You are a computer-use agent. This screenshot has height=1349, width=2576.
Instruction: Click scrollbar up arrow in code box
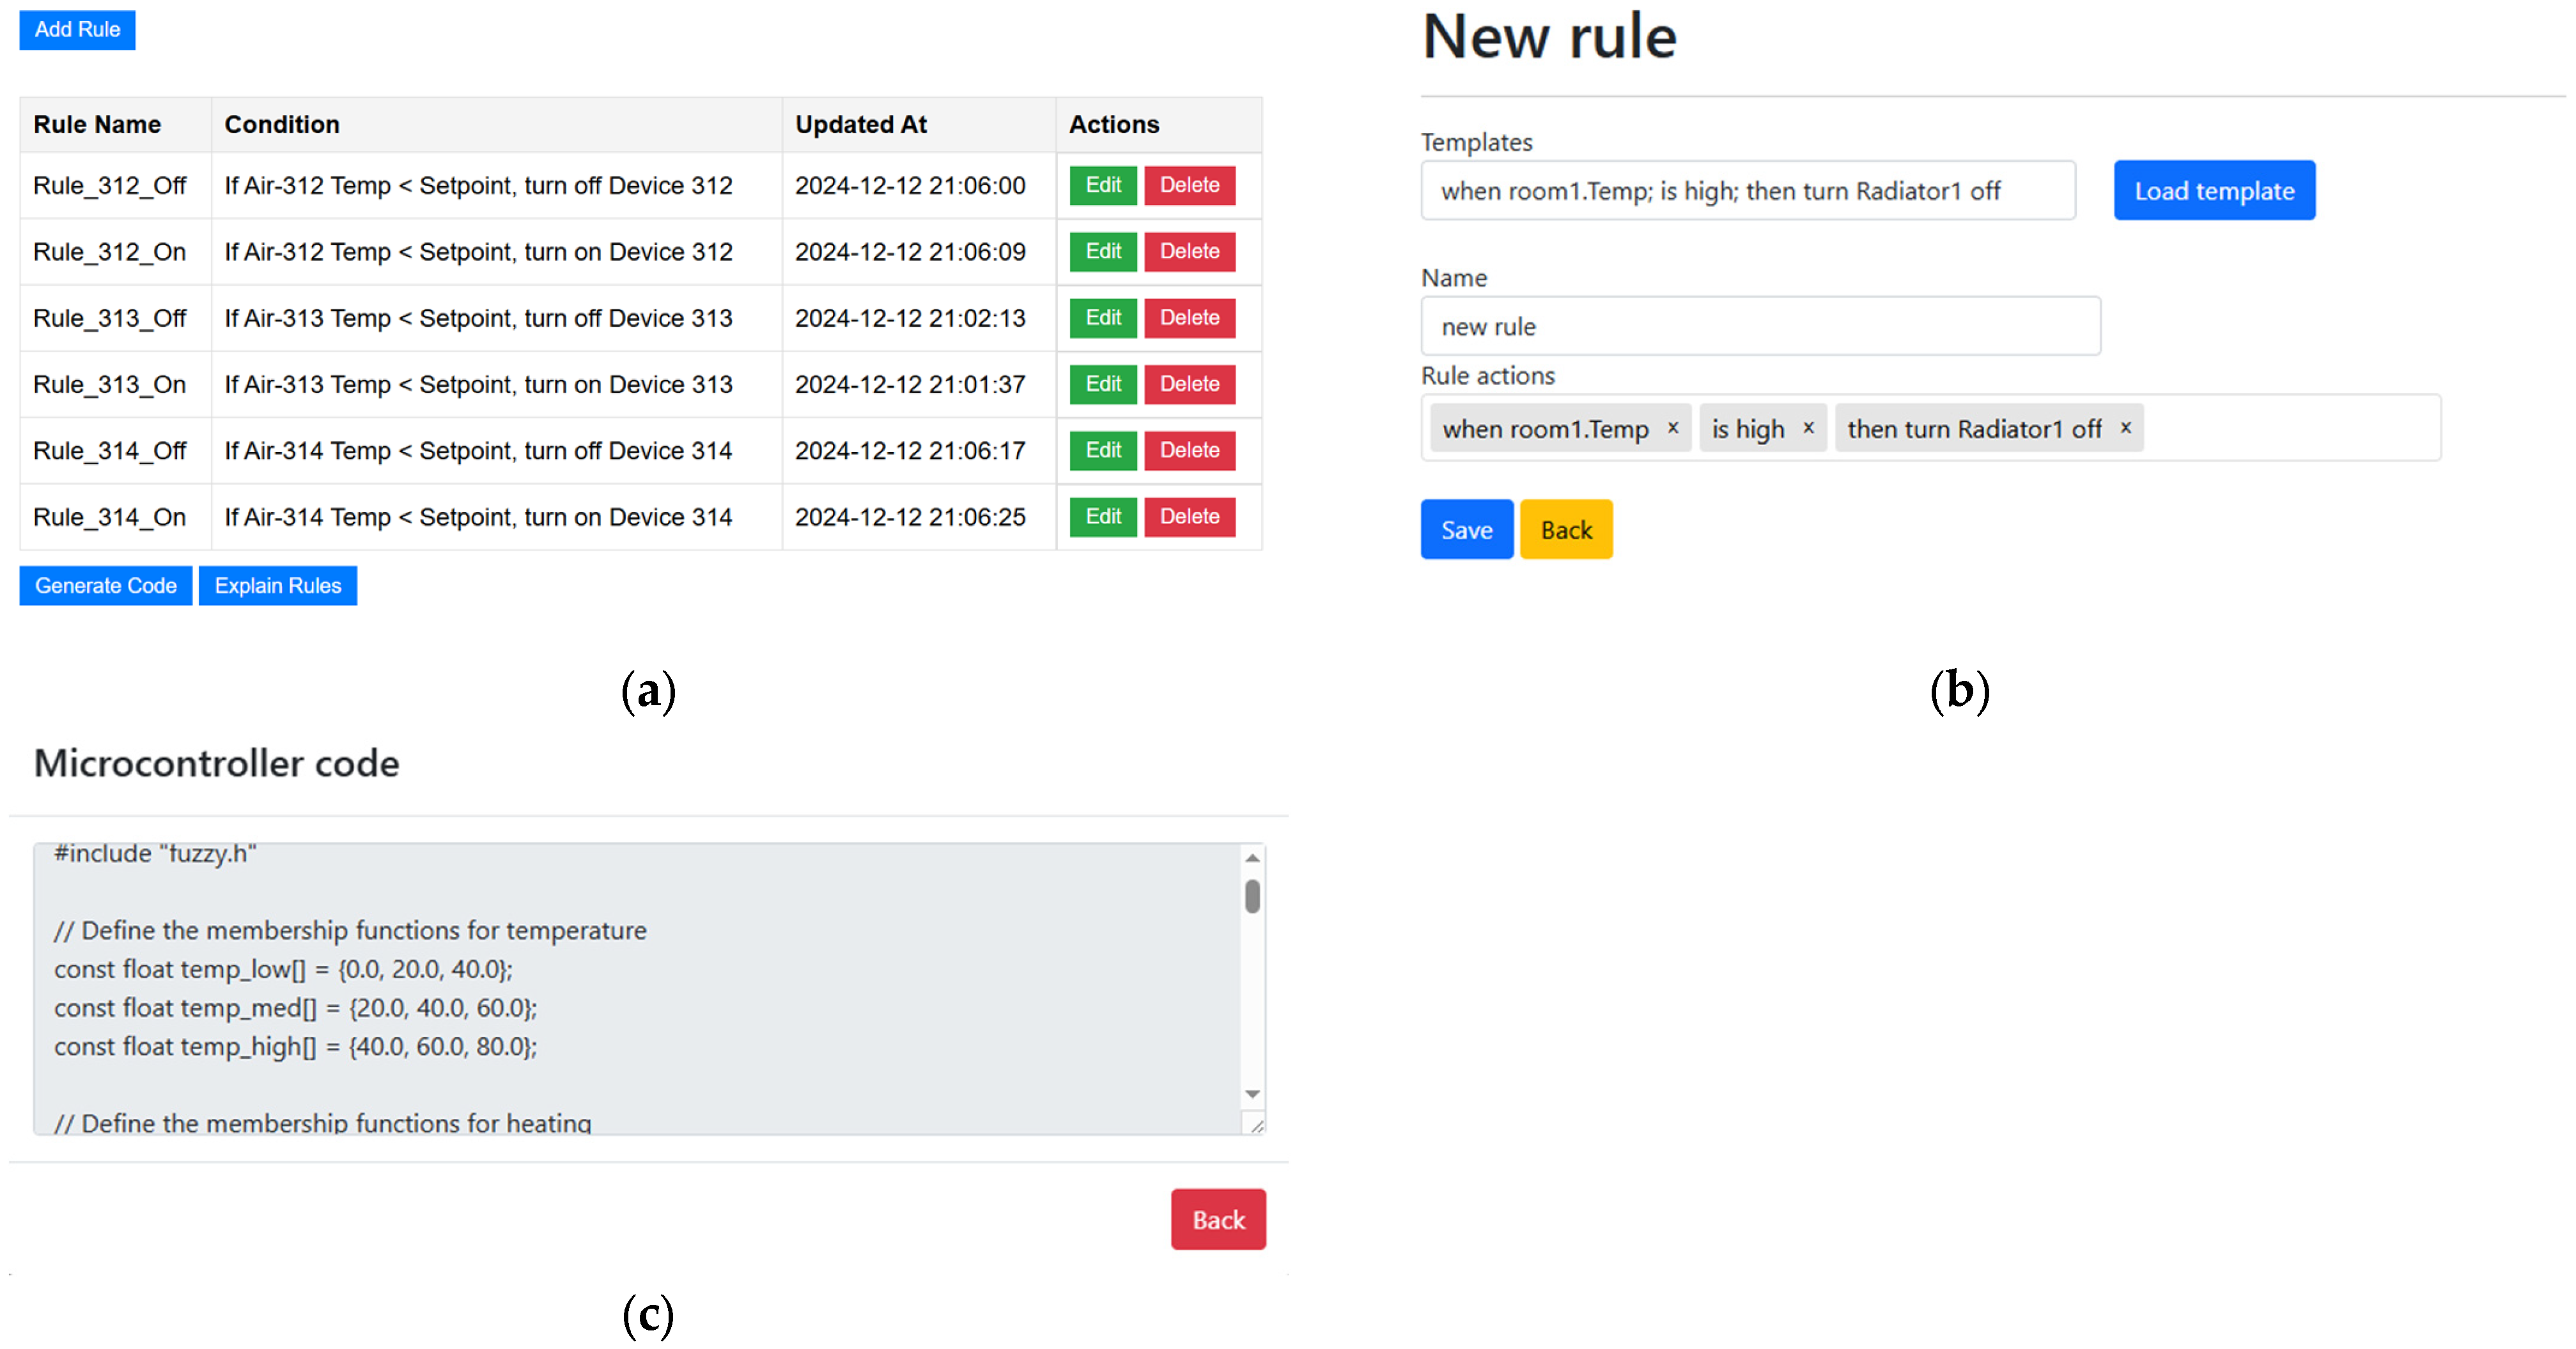pos(1252,858)
